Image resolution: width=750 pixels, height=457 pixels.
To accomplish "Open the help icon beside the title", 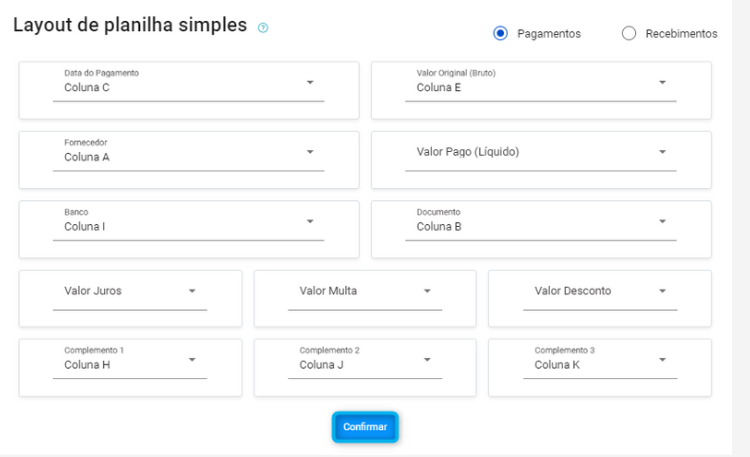I will 263,28.
